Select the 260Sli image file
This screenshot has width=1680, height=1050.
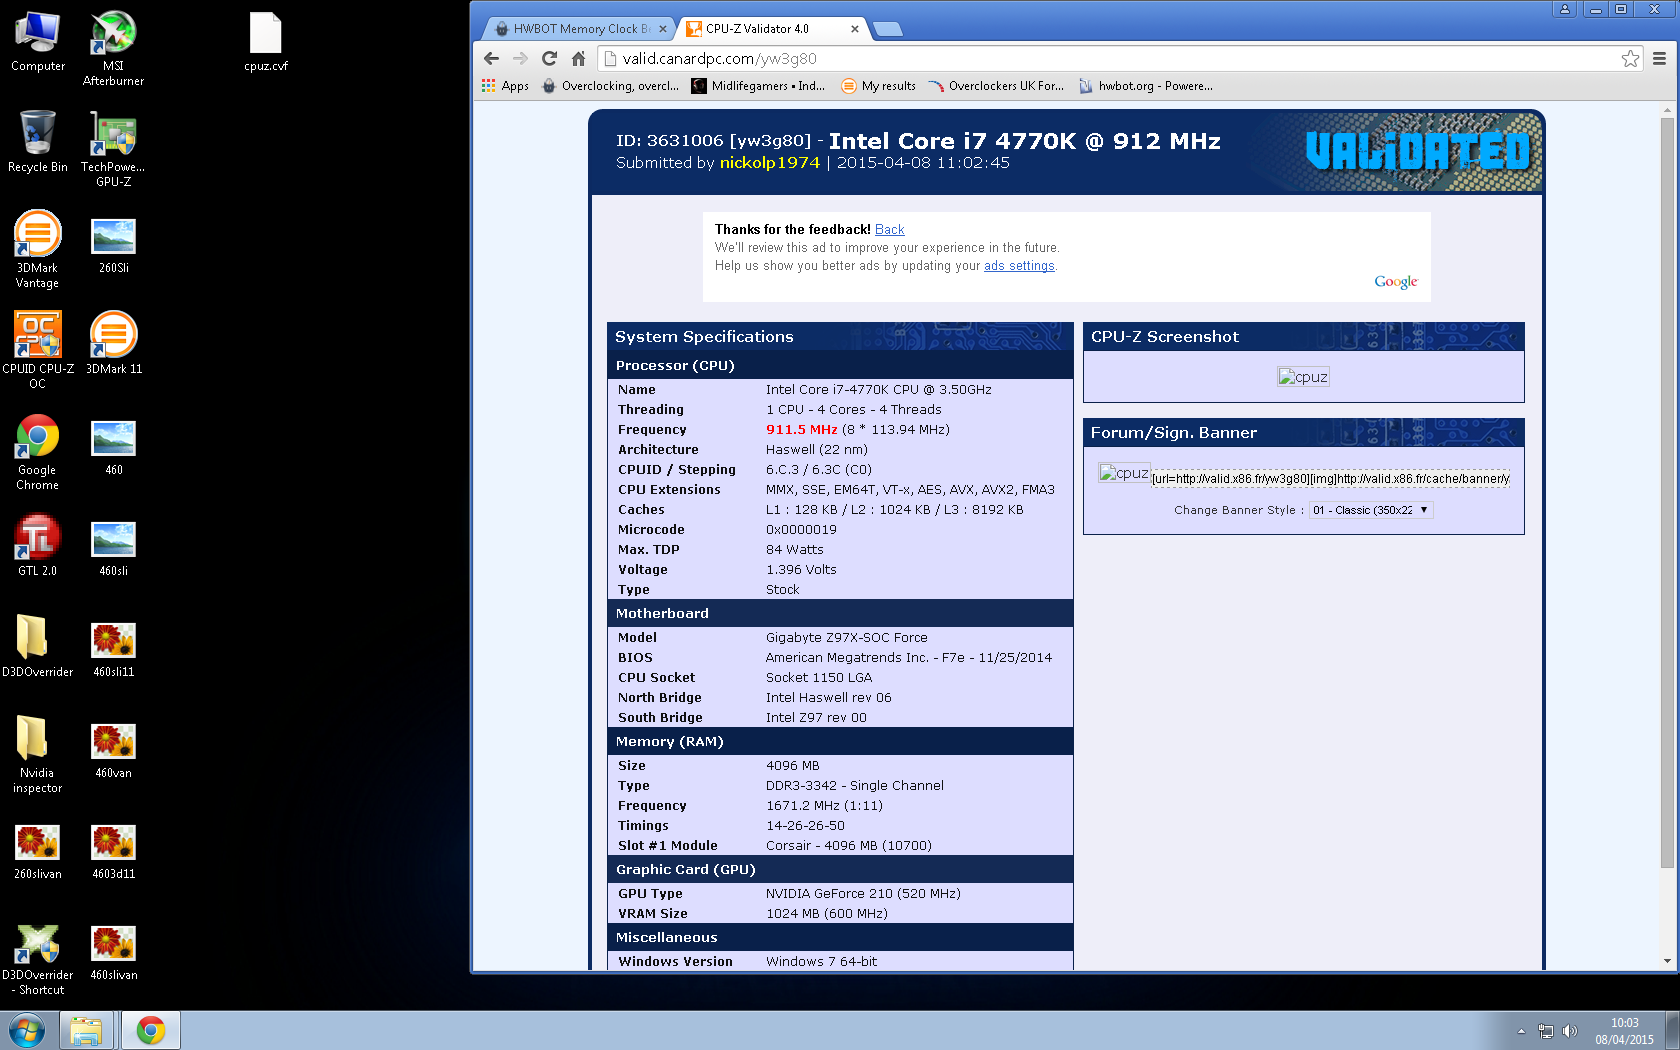pos(114,245)
